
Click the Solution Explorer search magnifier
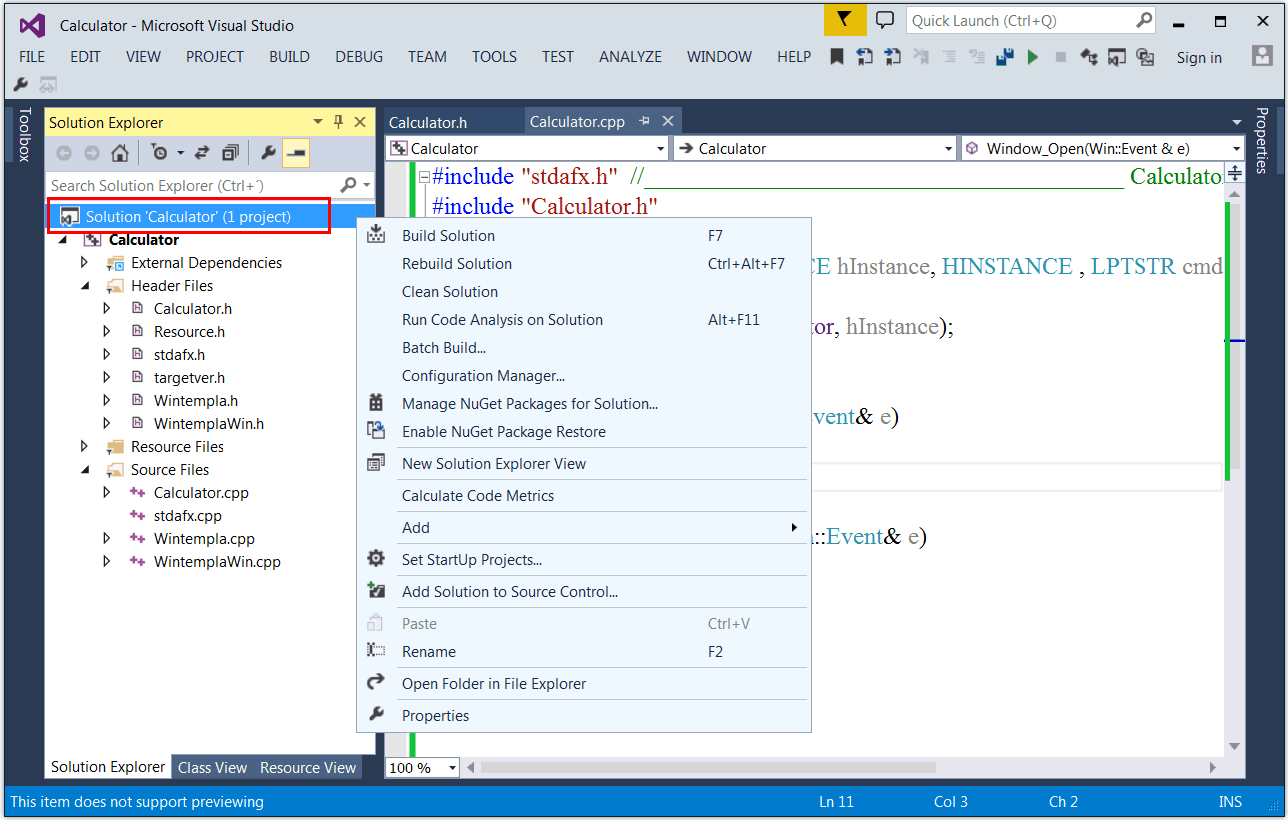pos(348,185)
